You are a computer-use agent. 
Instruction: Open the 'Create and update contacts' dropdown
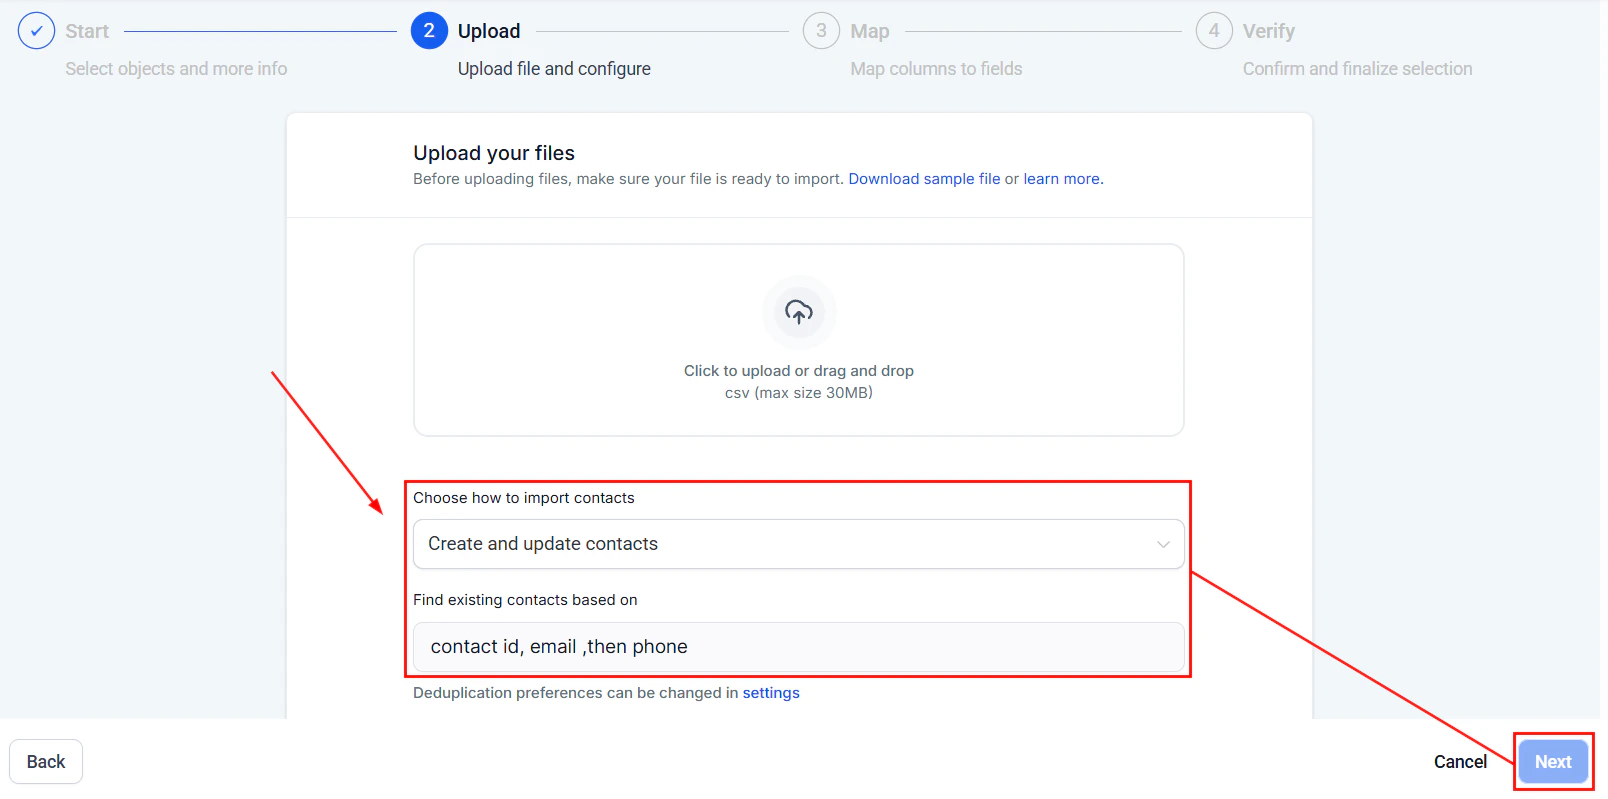[x=798, y=544]
